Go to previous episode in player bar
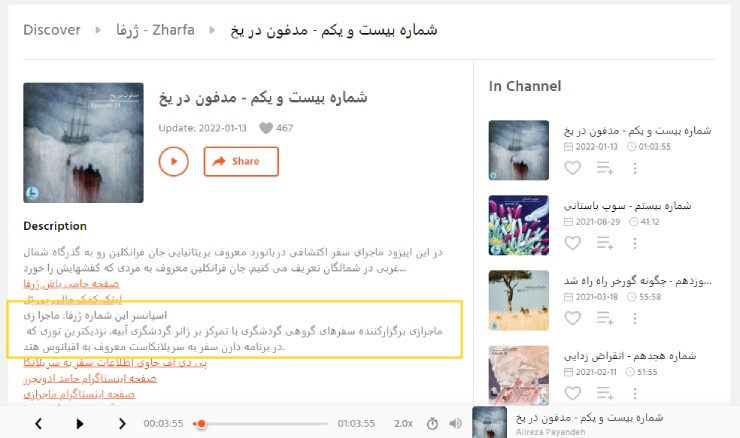The image size is (740, 438). click(x=39, y=424)
